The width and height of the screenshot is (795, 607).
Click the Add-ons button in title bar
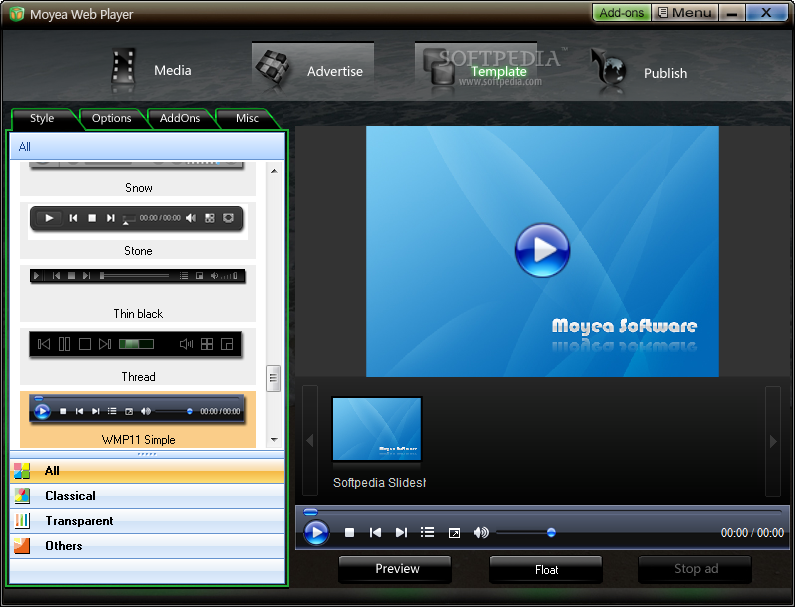[x=622, y=13]
